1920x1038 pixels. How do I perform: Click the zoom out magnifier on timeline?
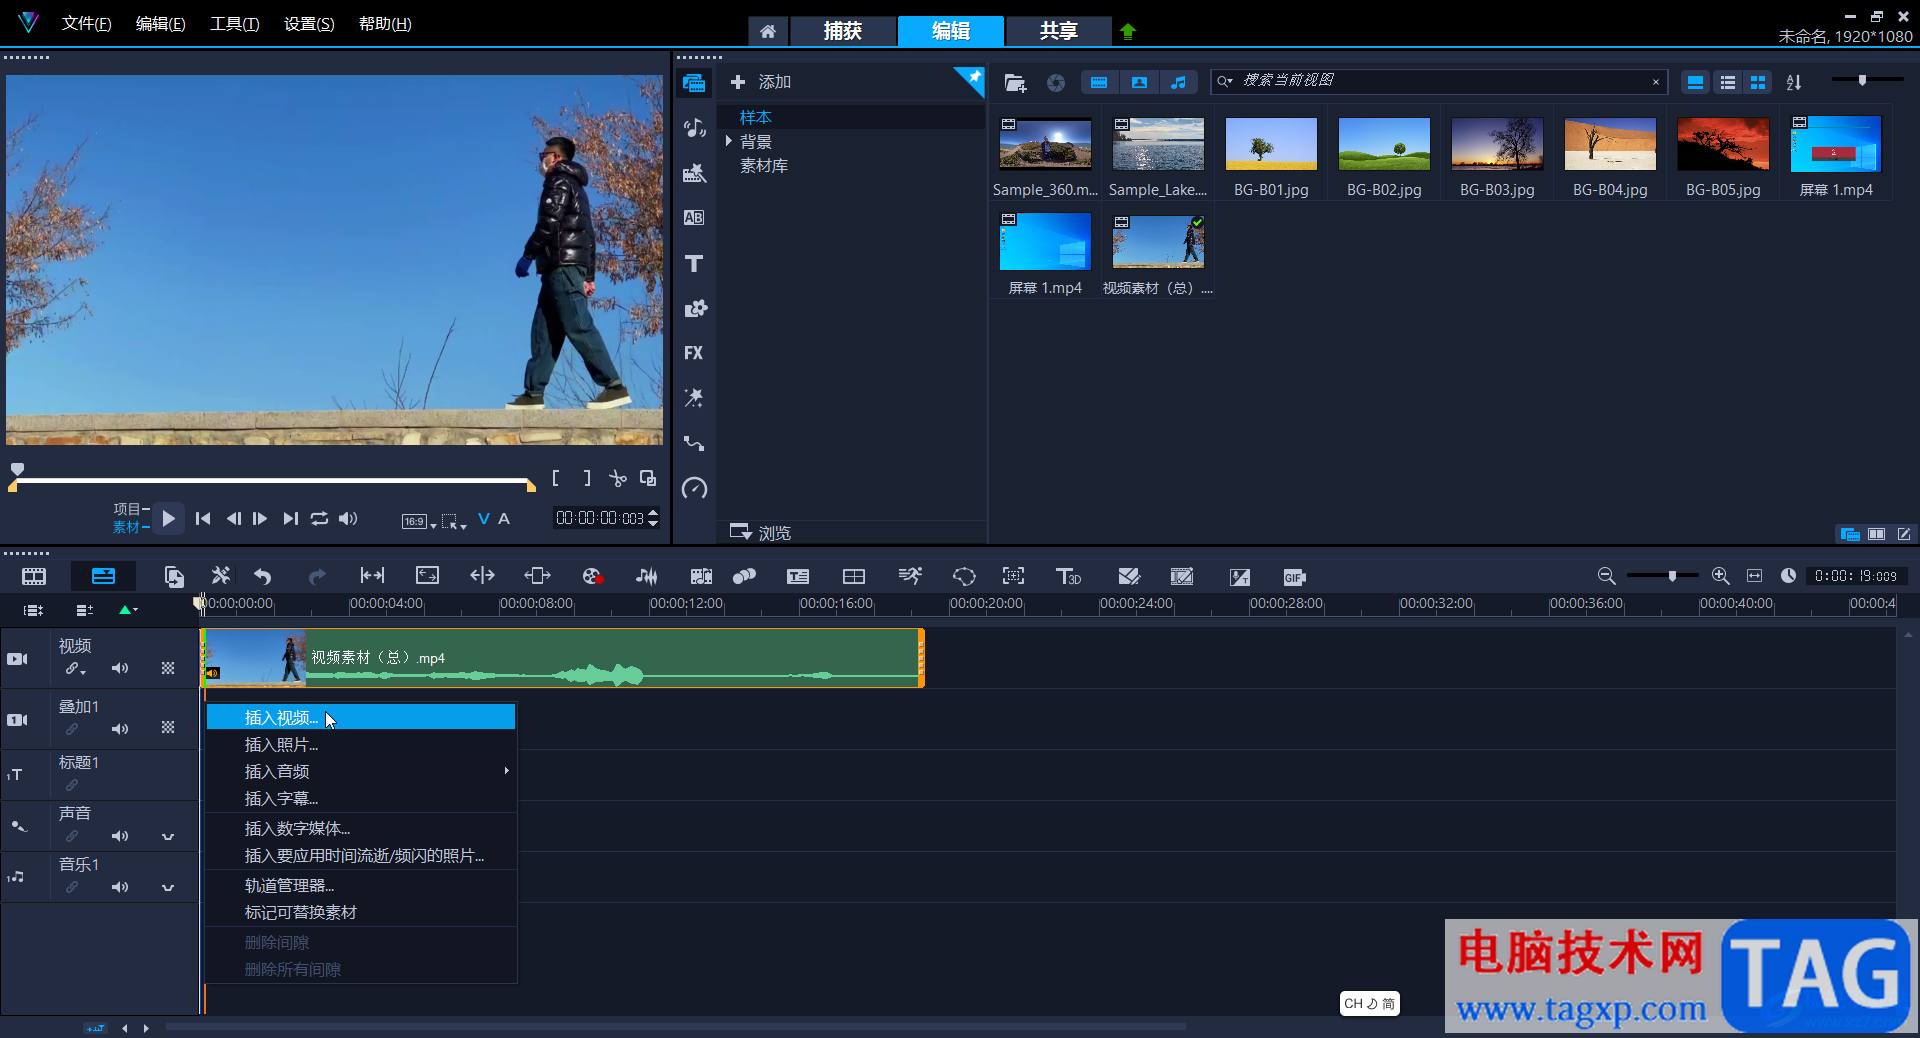point(1606,576)
